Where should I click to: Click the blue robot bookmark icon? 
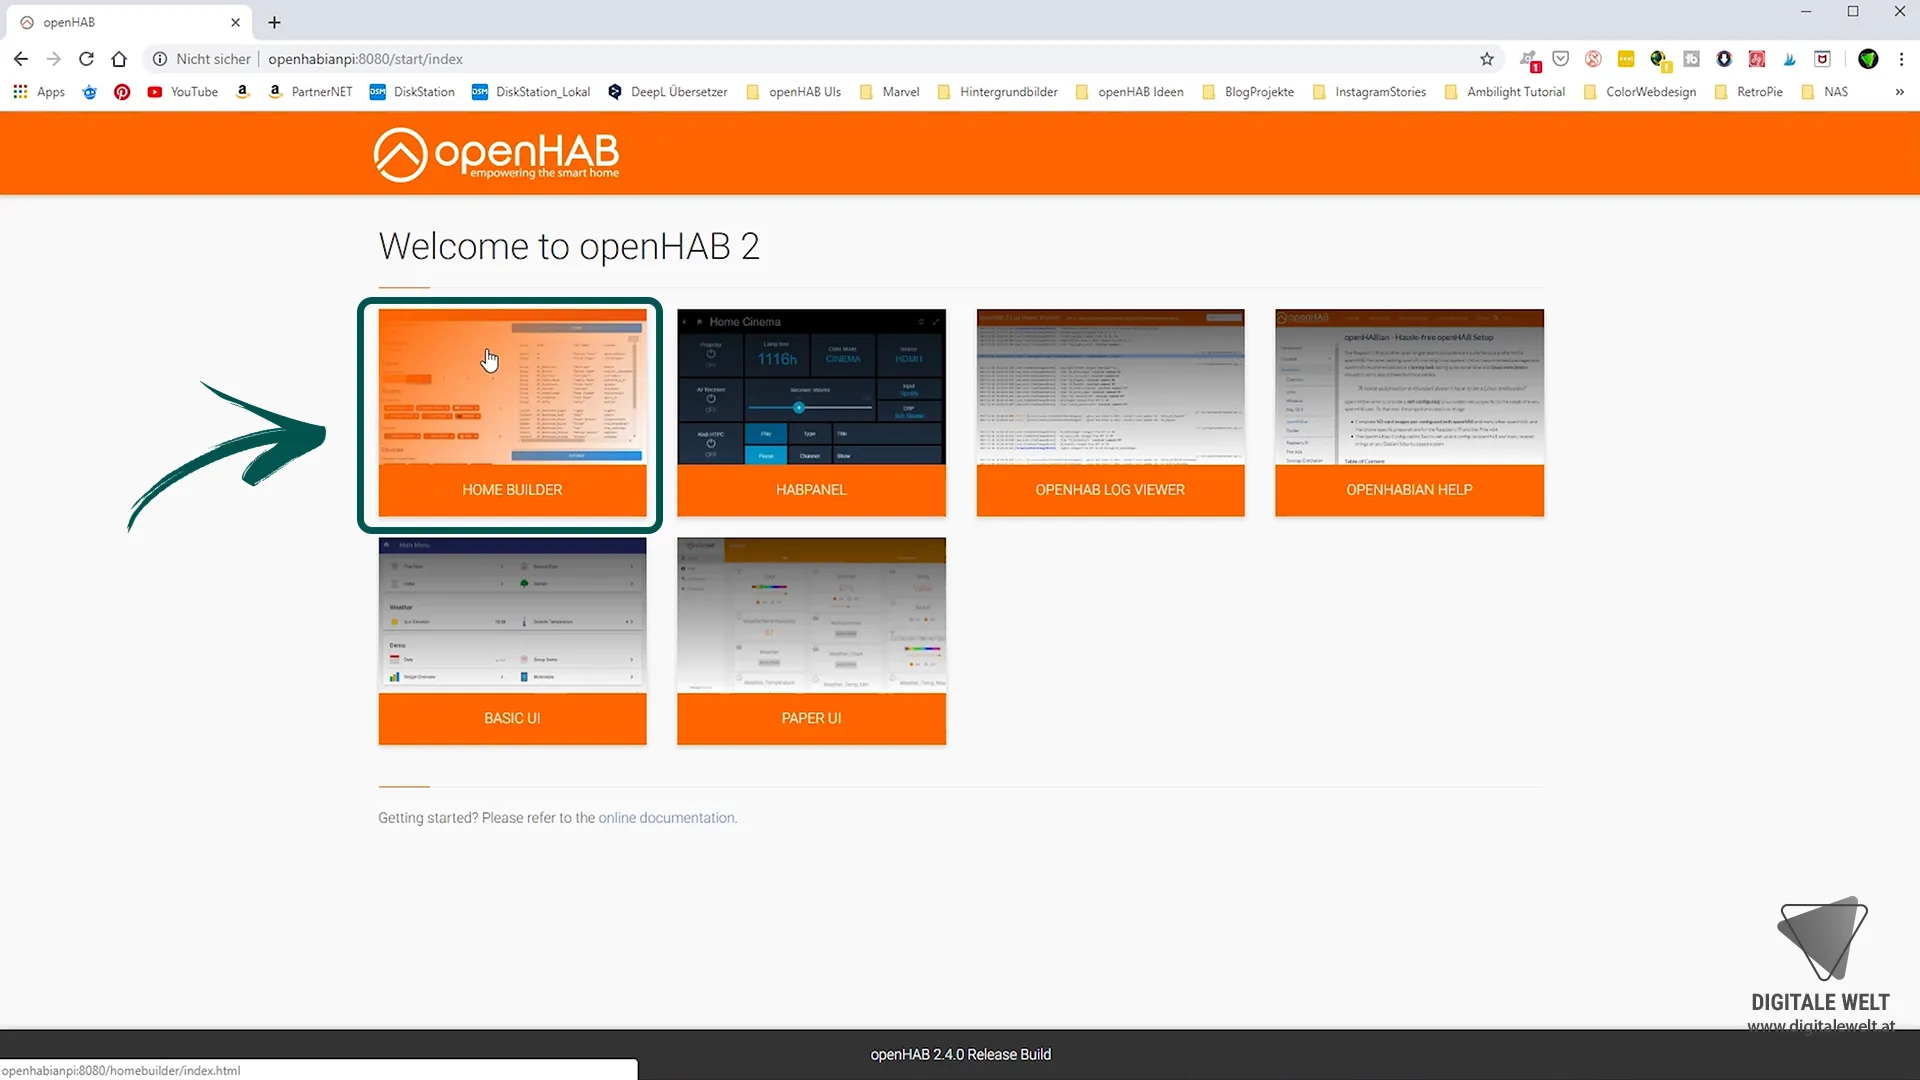pyautogui.click(x=89, y=92)
